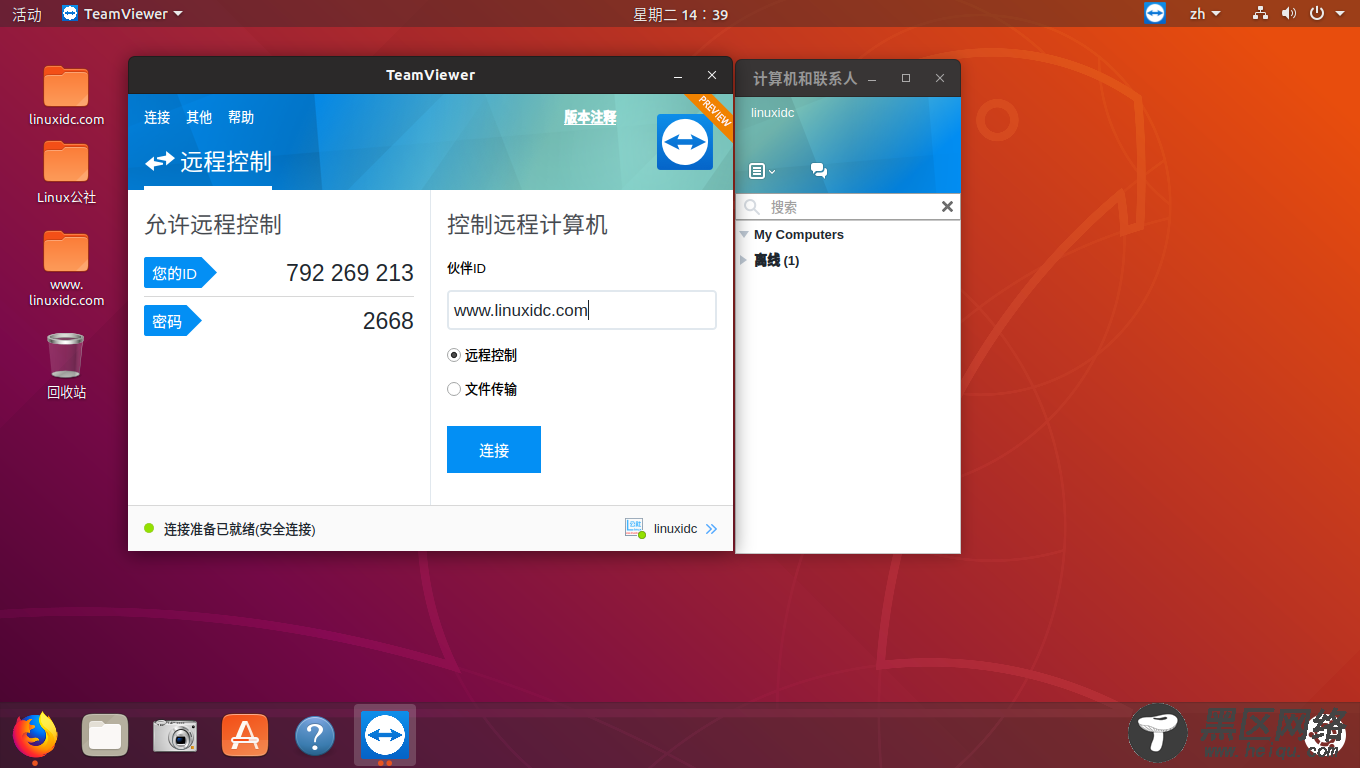Maximize the 计算机和联系人 window
This screenshot has width=1360, height=768.
pyautogui.click(x=906, y=78)
